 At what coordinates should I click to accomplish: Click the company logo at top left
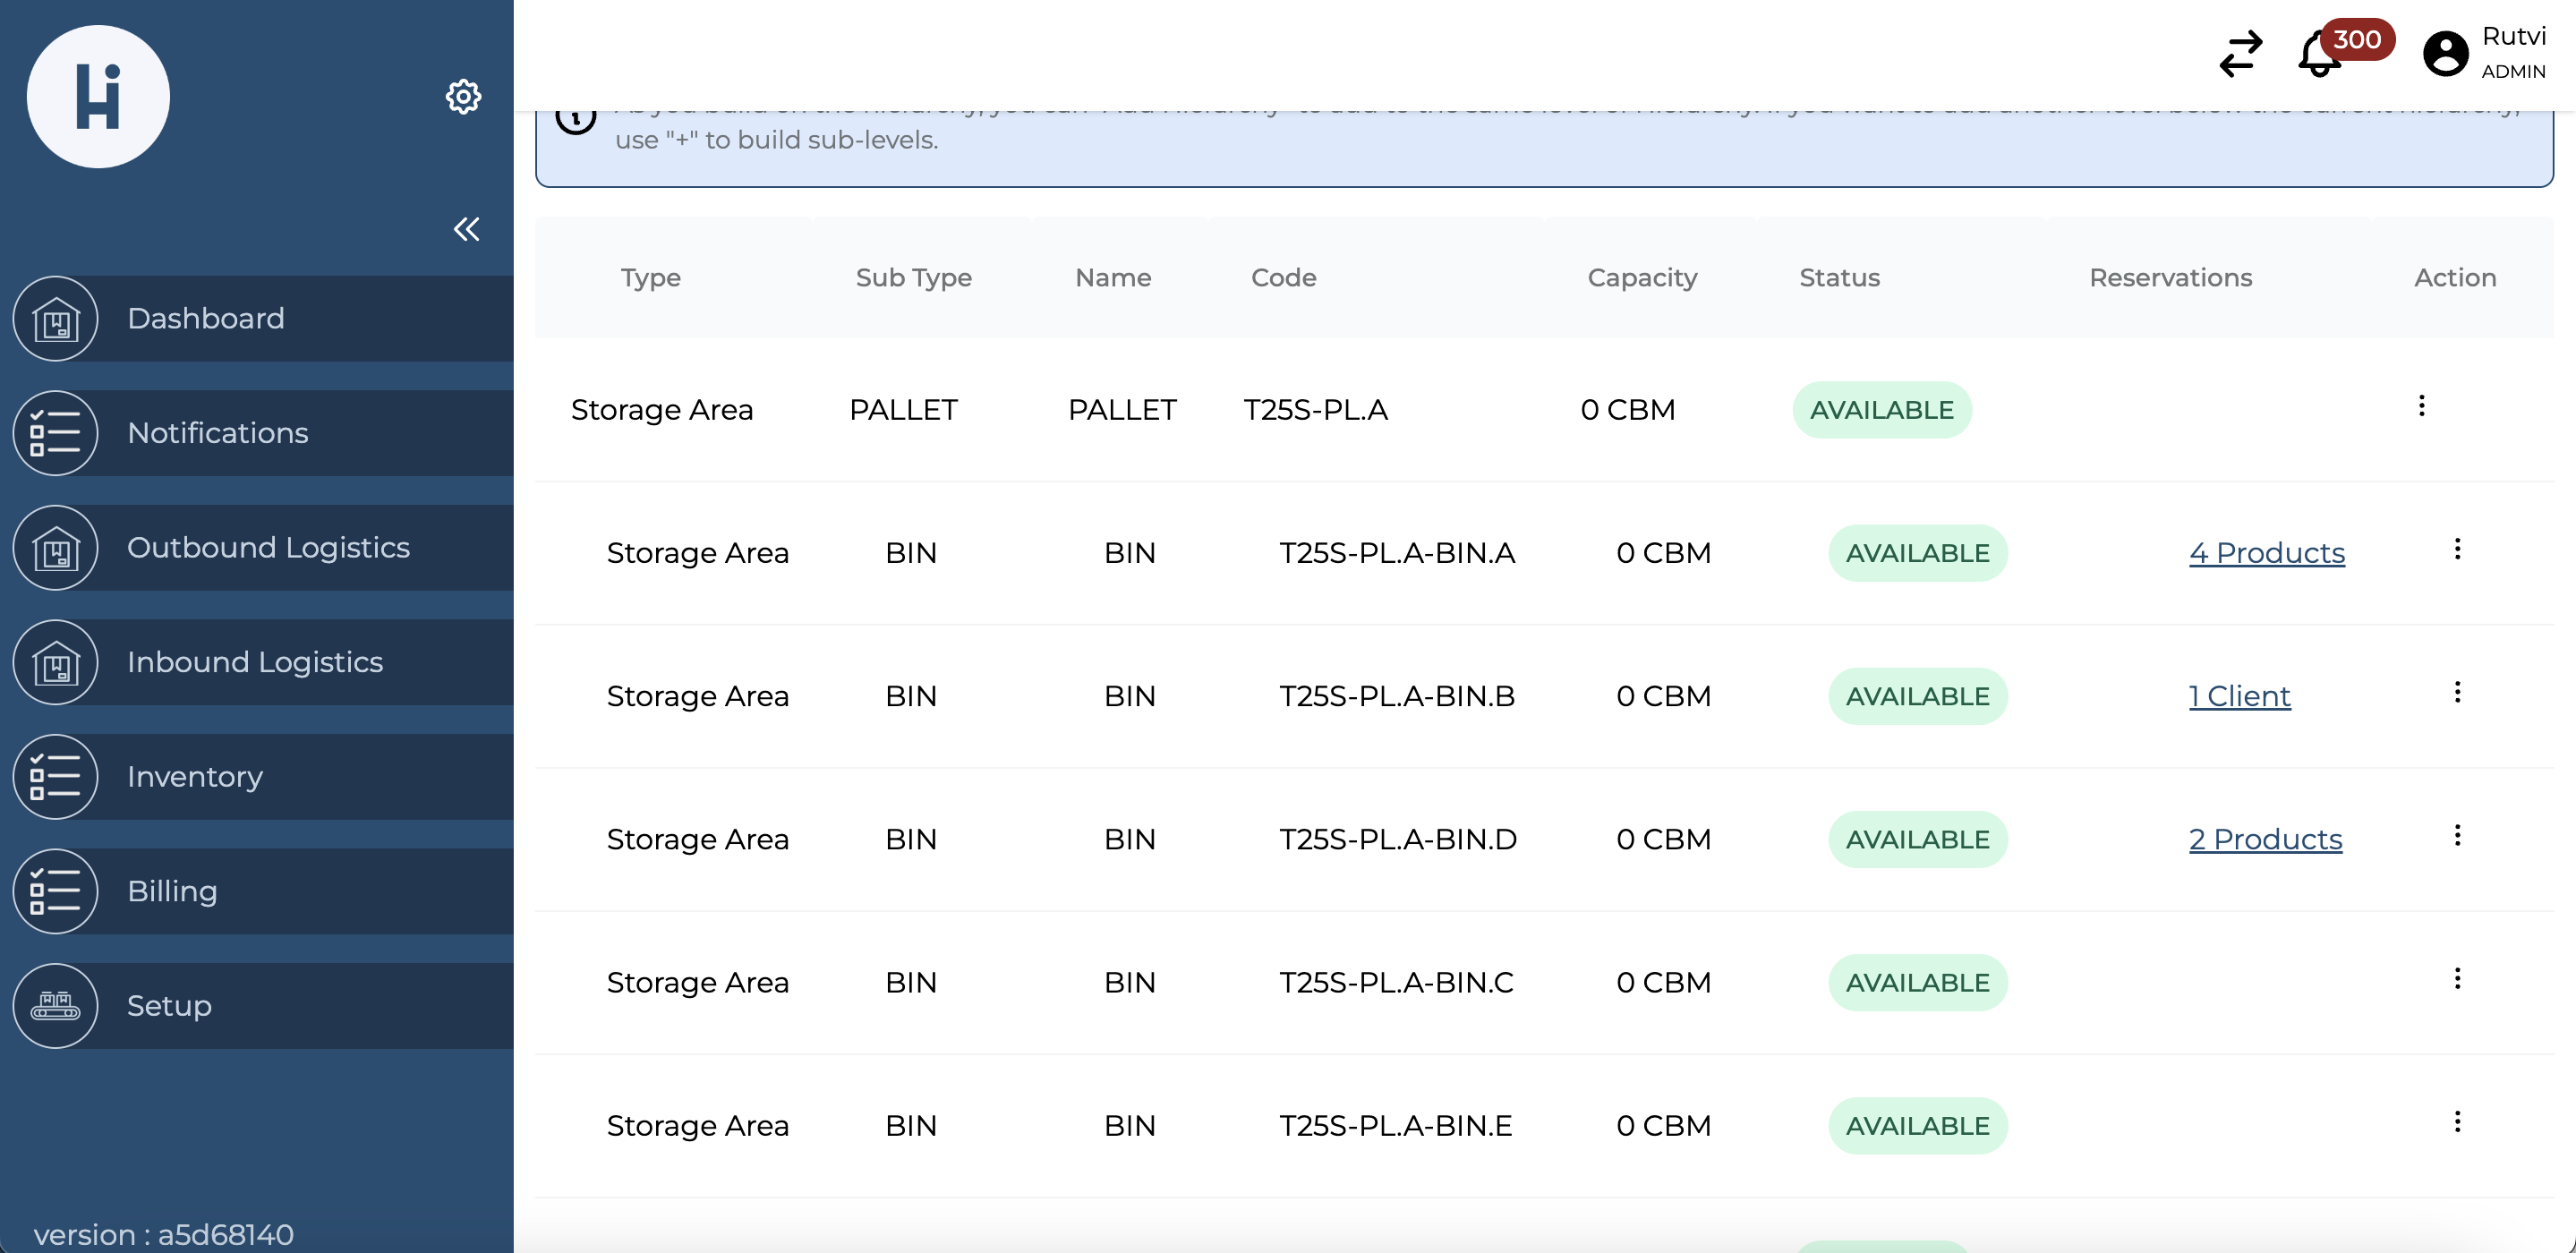click(98, 96)
